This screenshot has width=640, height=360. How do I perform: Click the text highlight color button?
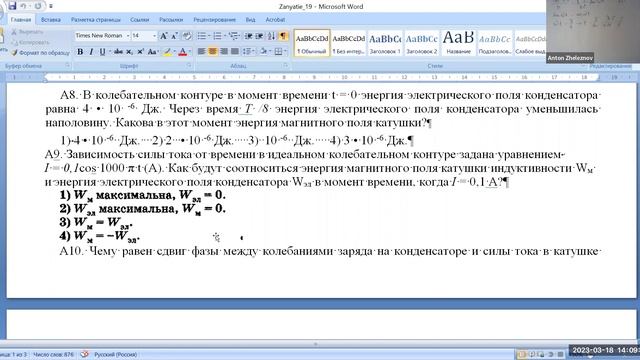167,52
